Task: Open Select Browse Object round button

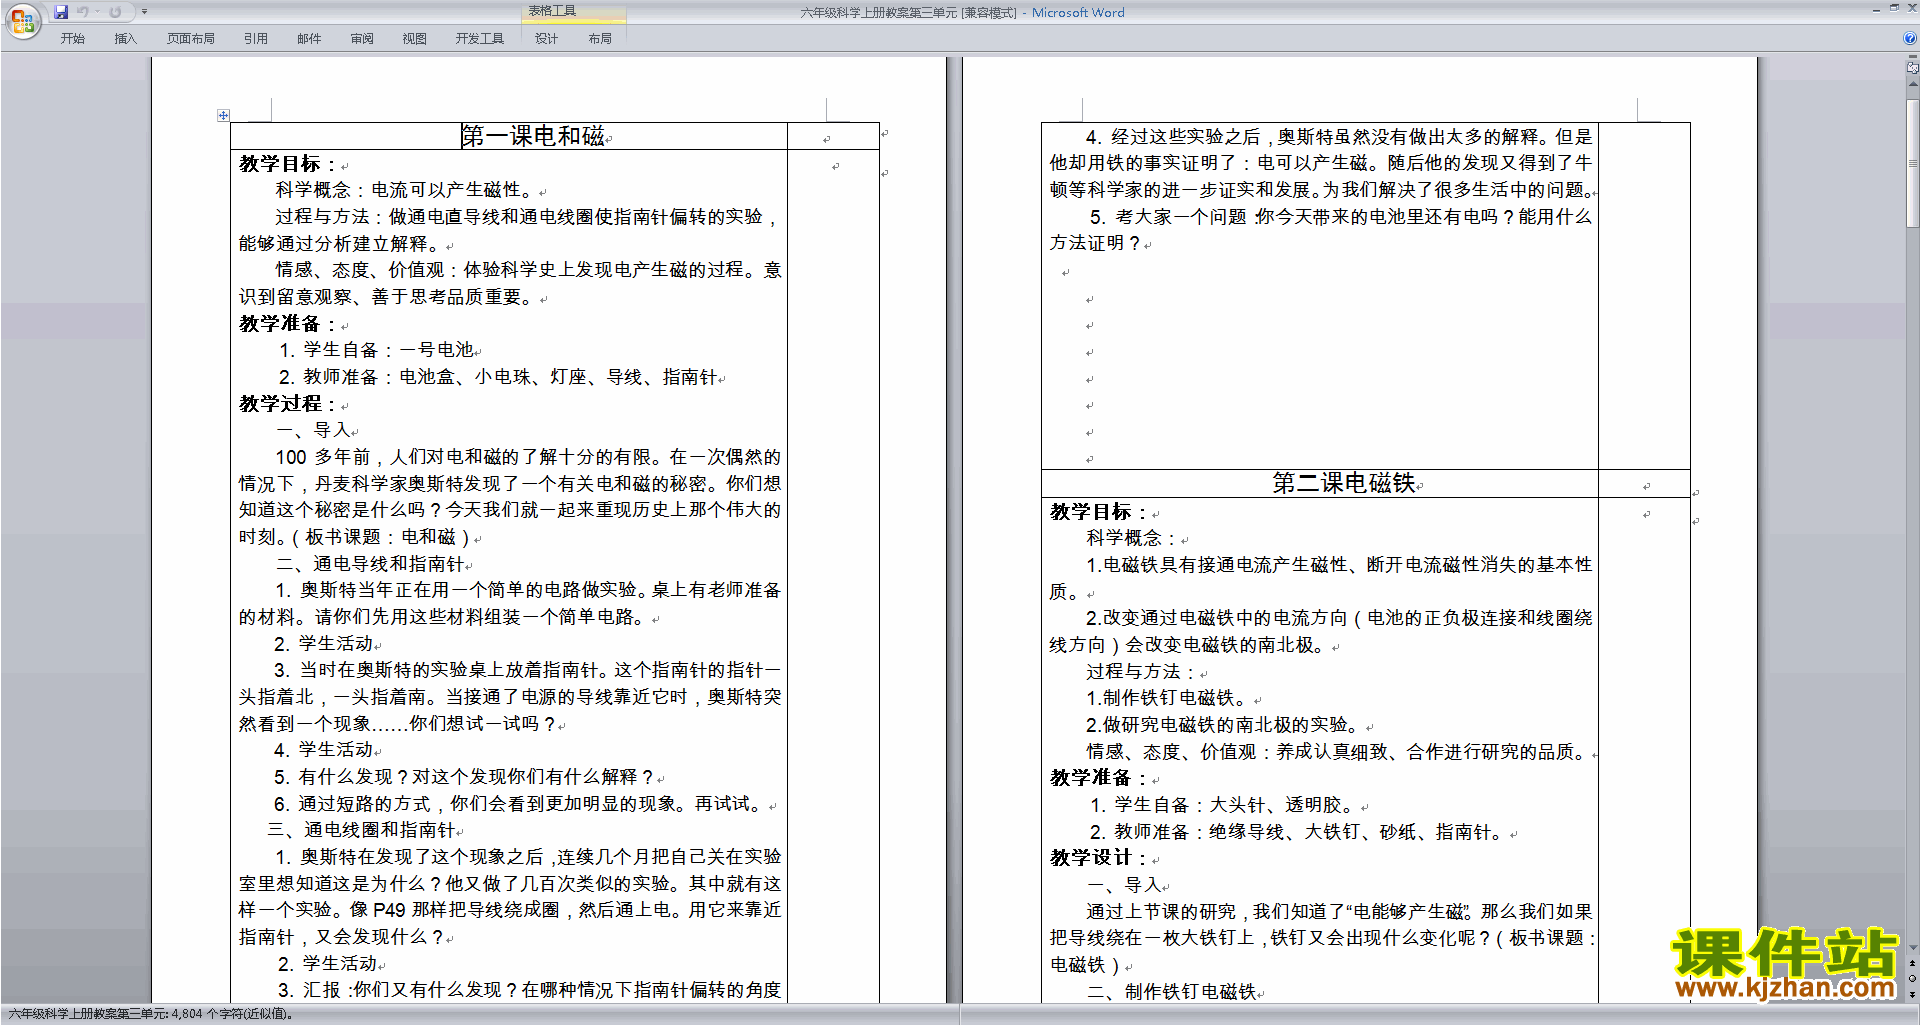Action: pos(1912,979)
